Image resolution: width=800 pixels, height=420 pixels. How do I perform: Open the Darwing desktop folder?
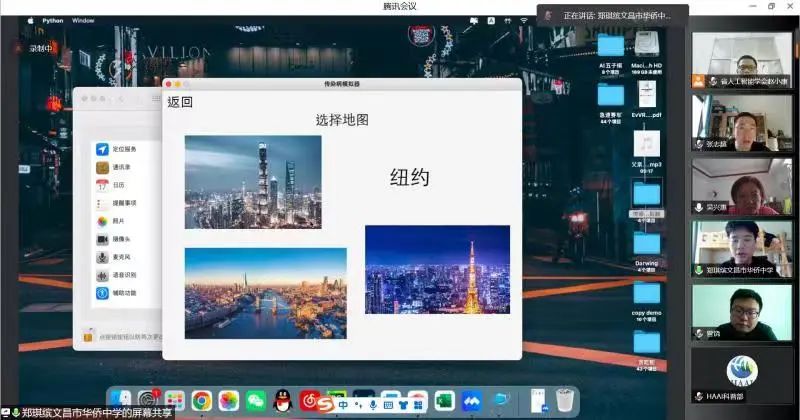(x=646, y=251)
